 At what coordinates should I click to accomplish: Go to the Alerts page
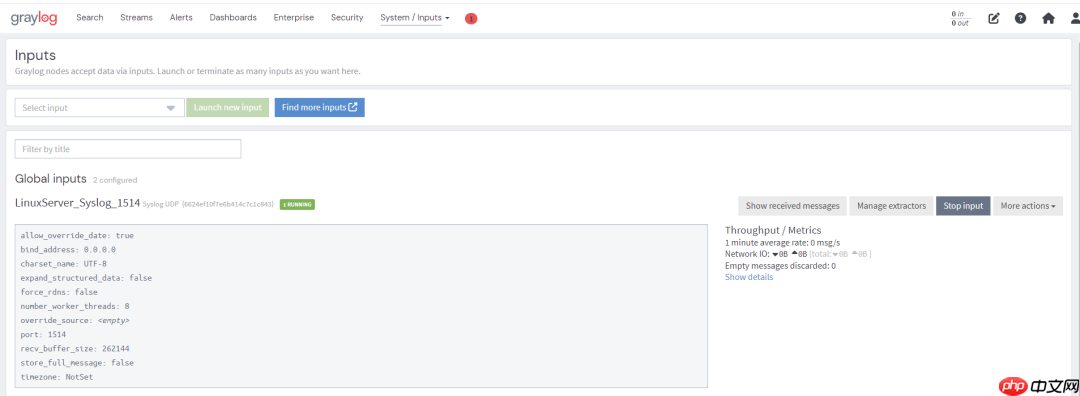point(181,18)
